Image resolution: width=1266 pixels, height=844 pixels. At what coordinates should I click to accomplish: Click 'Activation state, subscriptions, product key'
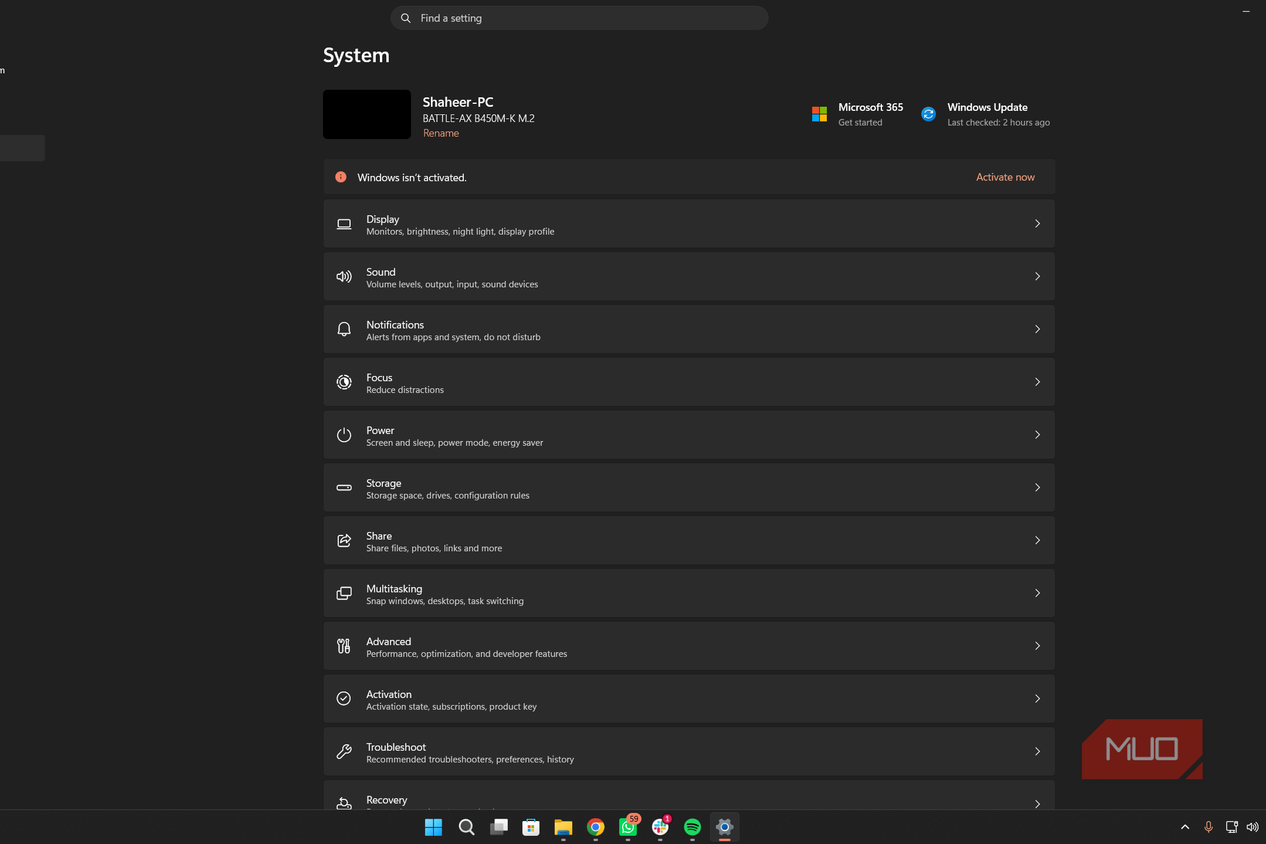pos(451,707)
